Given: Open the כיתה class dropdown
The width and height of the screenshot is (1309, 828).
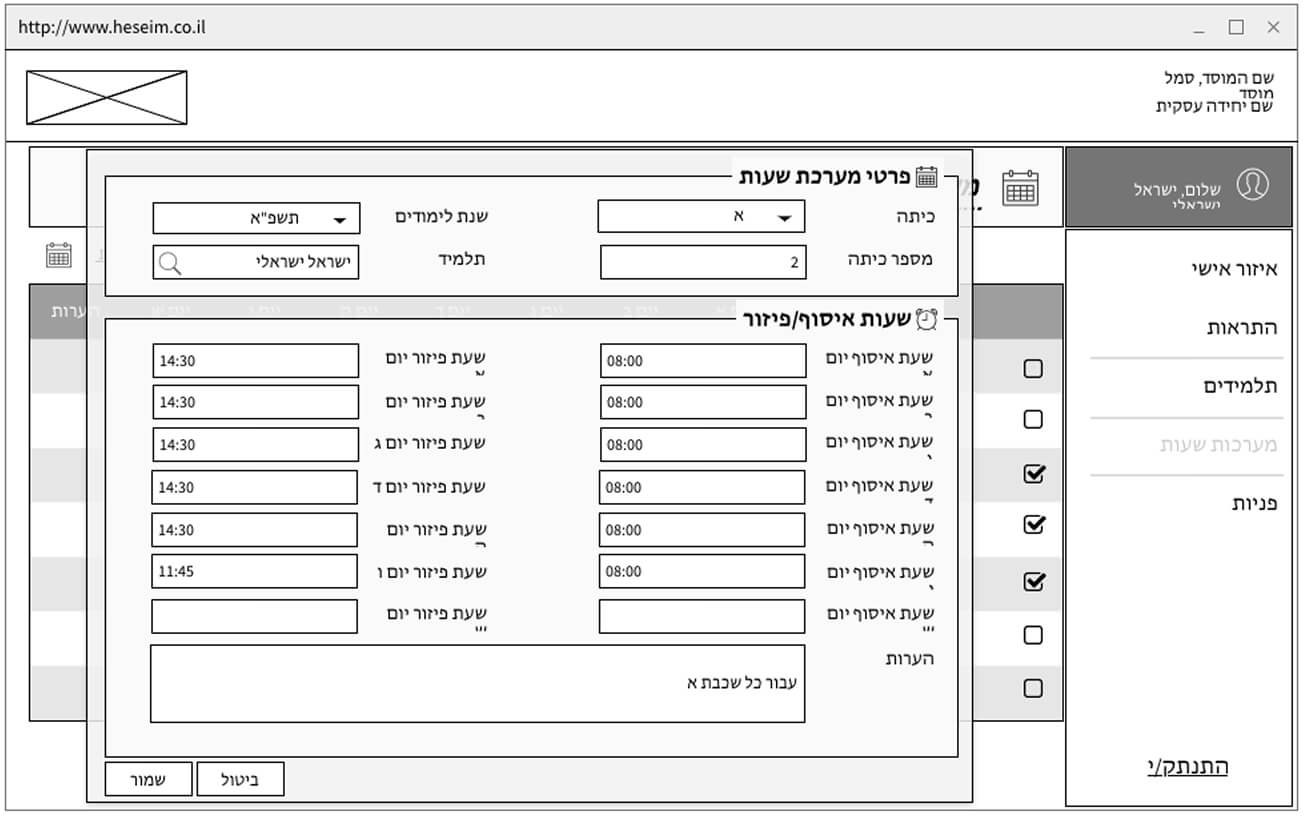Looking at the screenshot, I should (701, 217).
